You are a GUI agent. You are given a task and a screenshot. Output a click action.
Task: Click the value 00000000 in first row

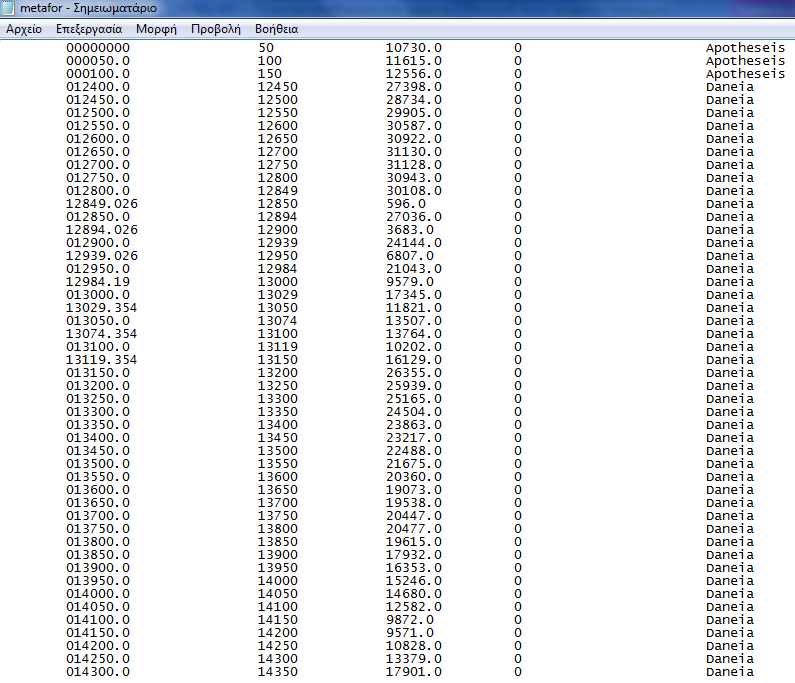(98, 48)
